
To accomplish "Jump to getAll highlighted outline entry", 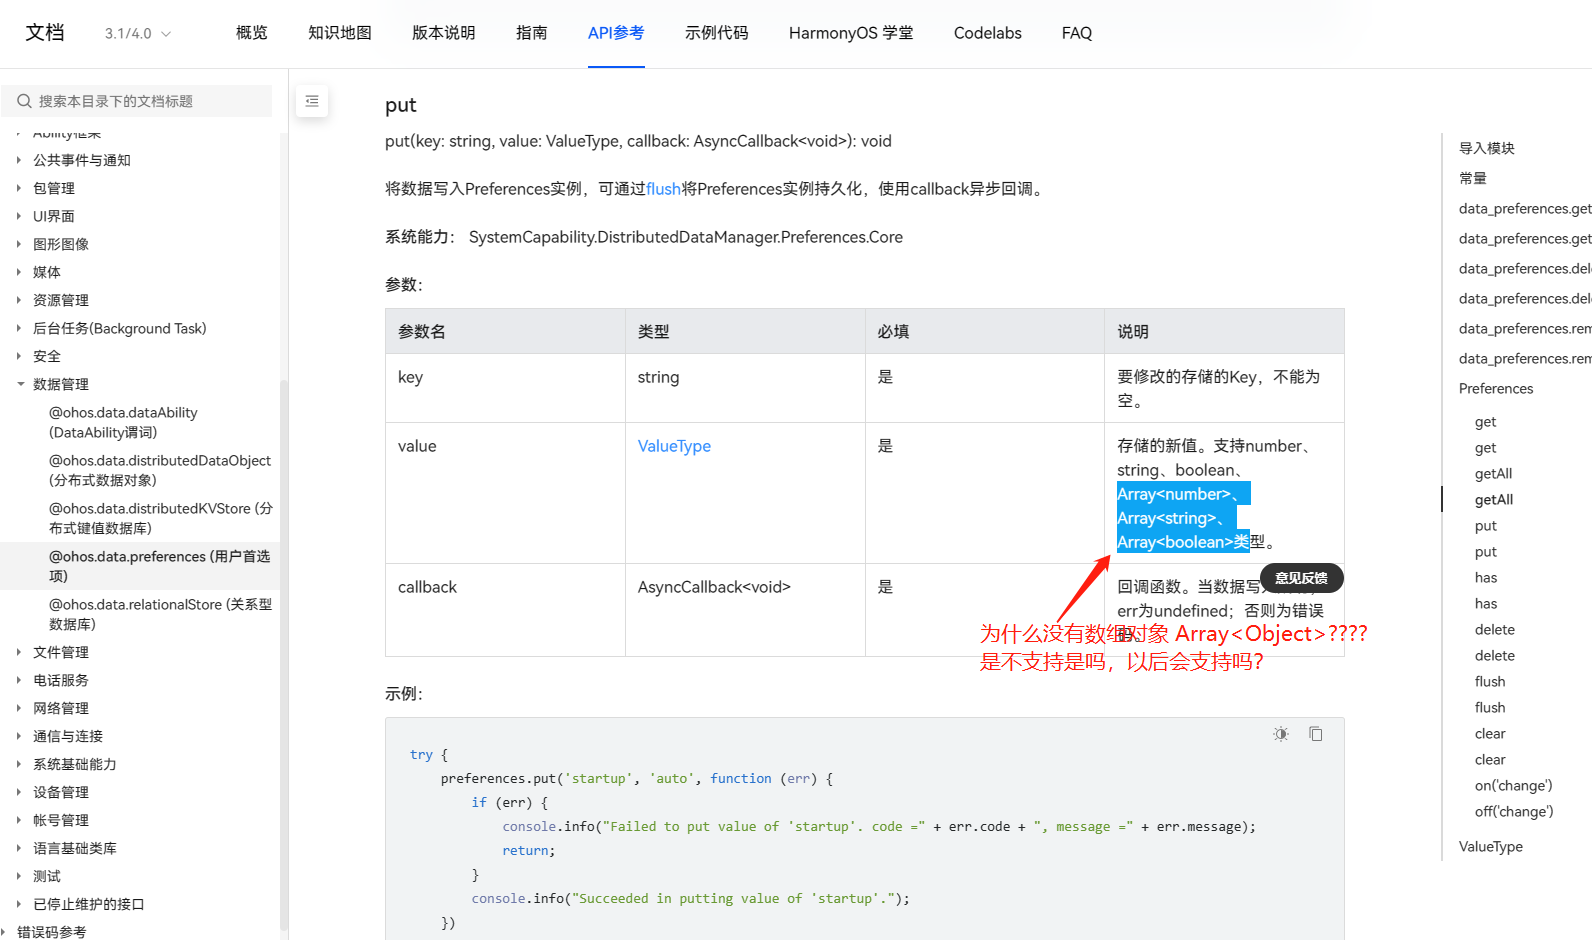I will pyautogui.click(x=1494, y=499).
